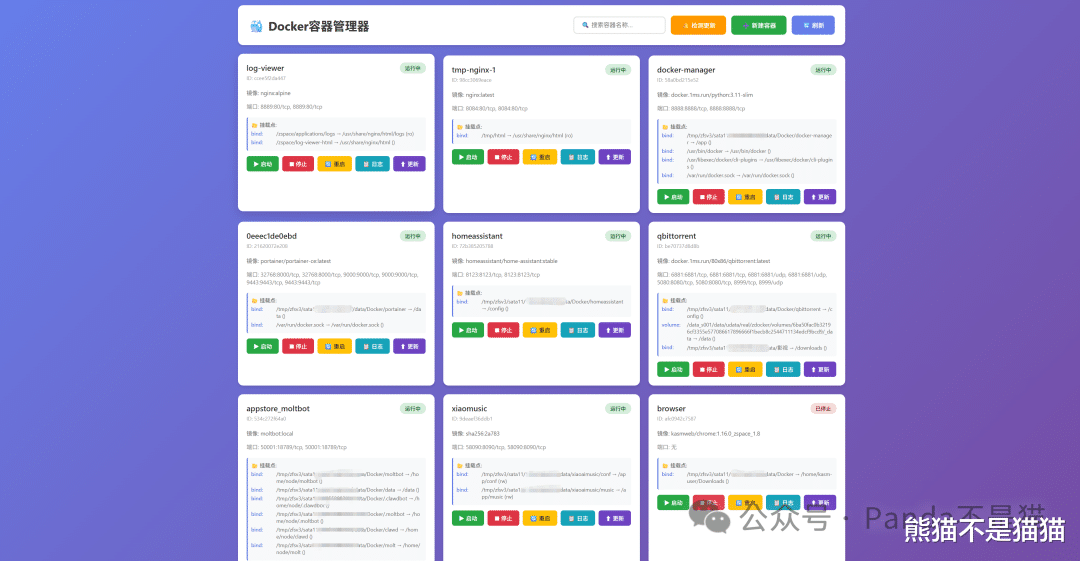
Task: Start the homeassistant container
Action: click(468, 330)
